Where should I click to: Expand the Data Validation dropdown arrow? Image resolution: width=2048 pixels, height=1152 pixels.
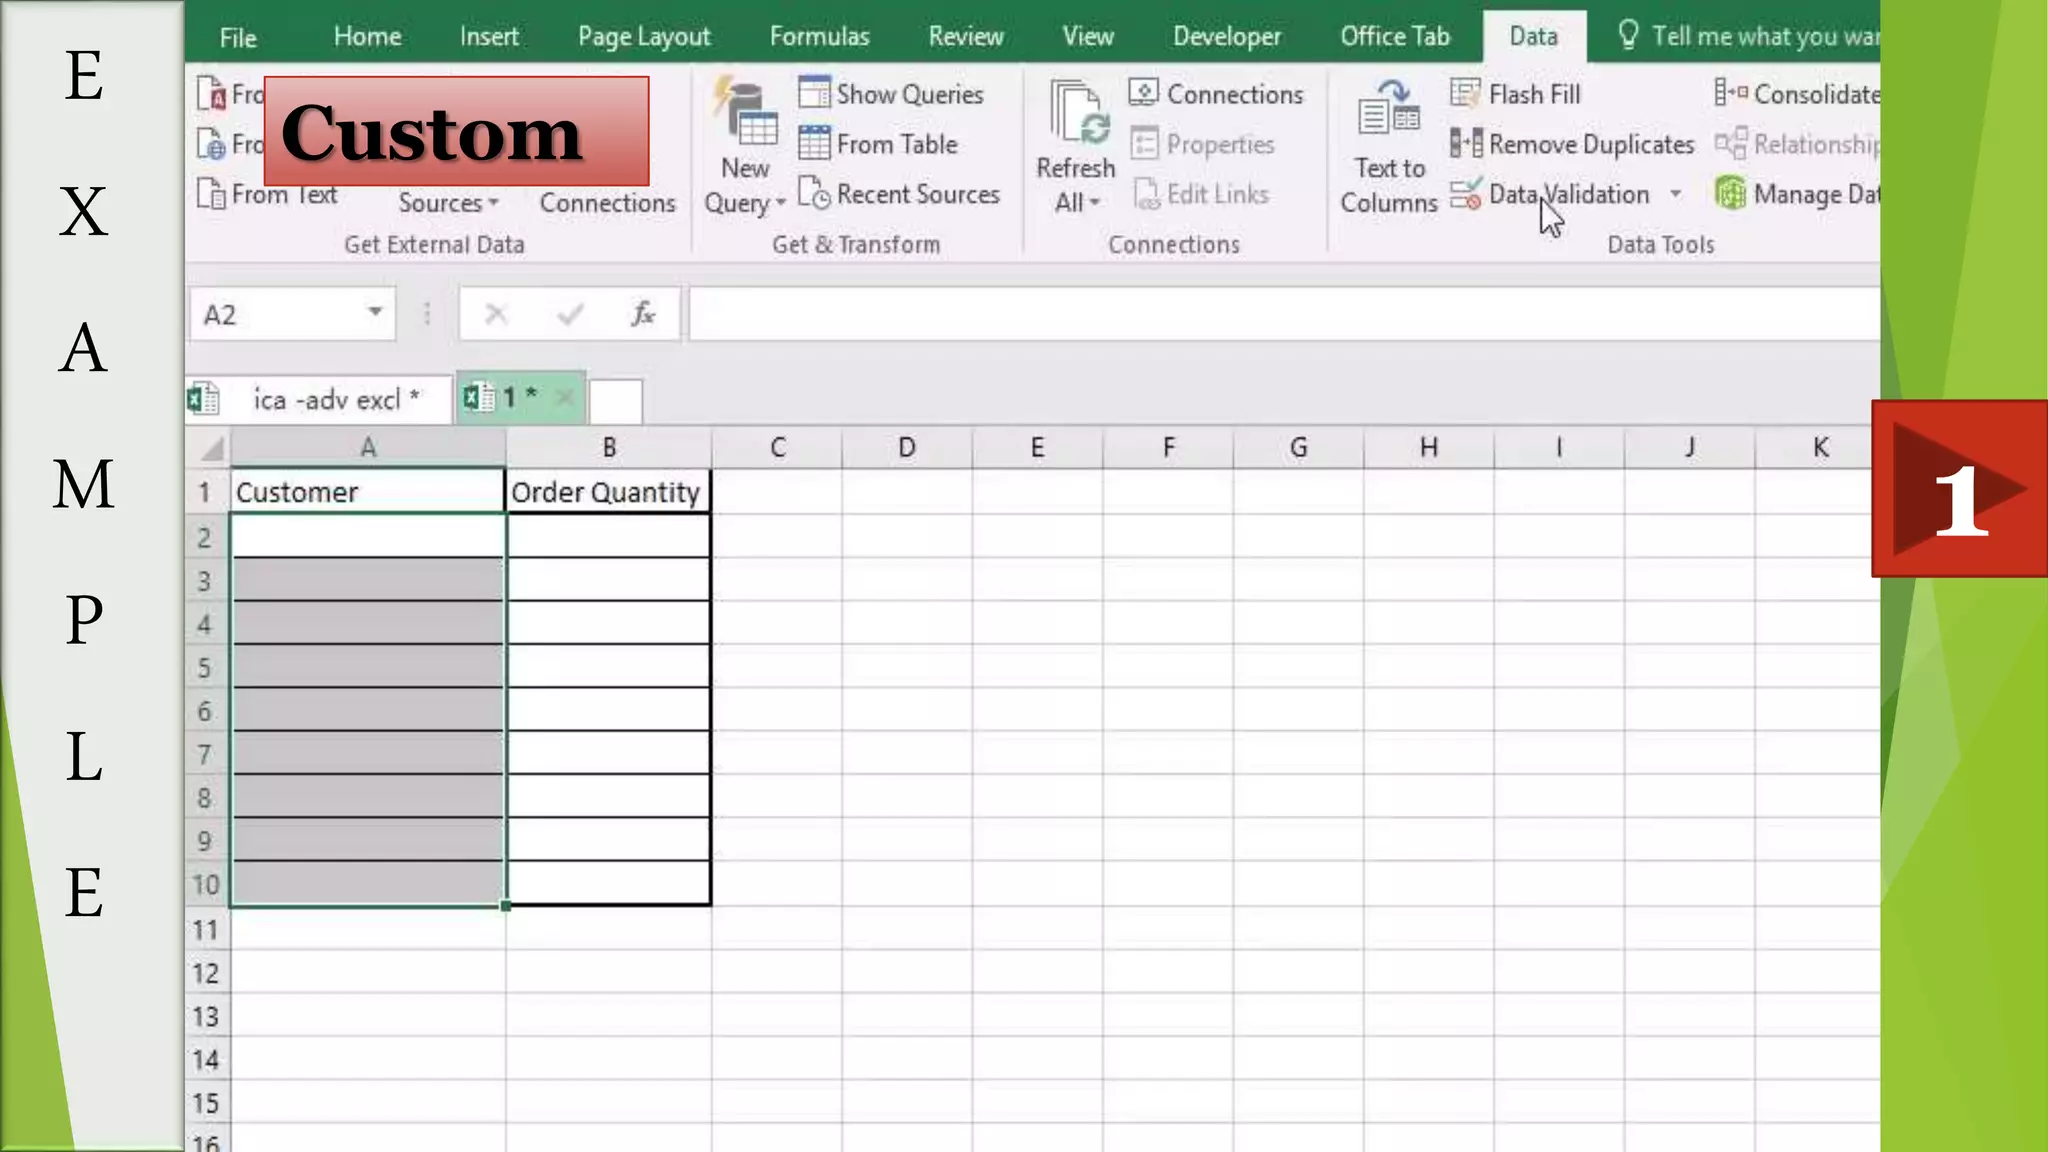pyautogui.click(x=1676, y=194)
